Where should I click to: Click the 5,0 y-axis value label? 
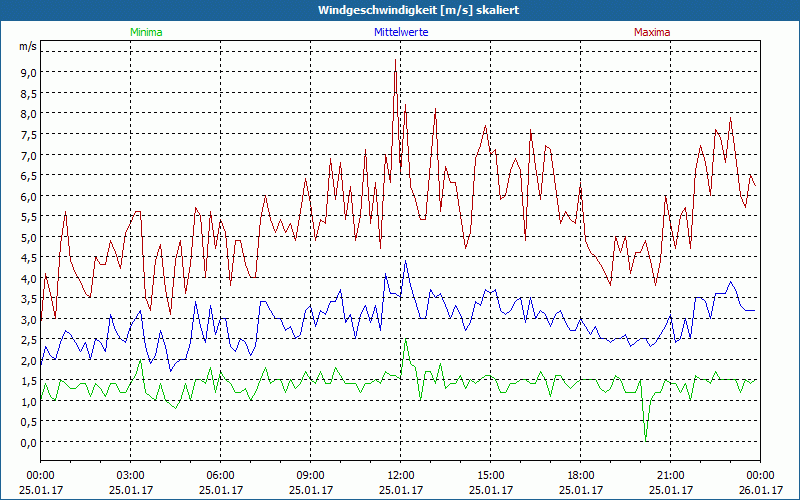27,238
